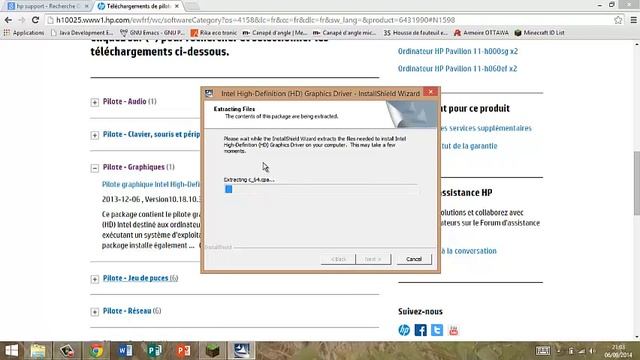Image resolution: width=640 pixels, height=360 pixels.
Task: Click the InstallShield title bar icon
Action: pos(209,93)
